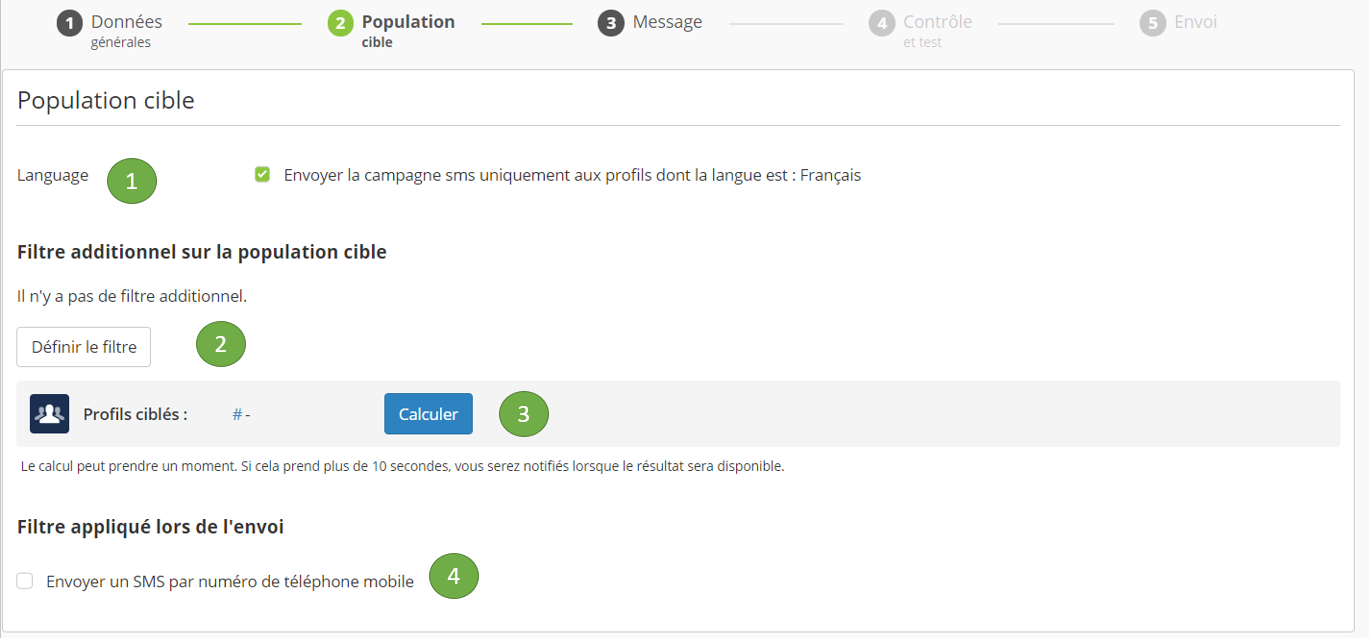Click the targeted profiles count value
Image resolution: width=1369 pixels, height=638 pixels.
(241, 414)
